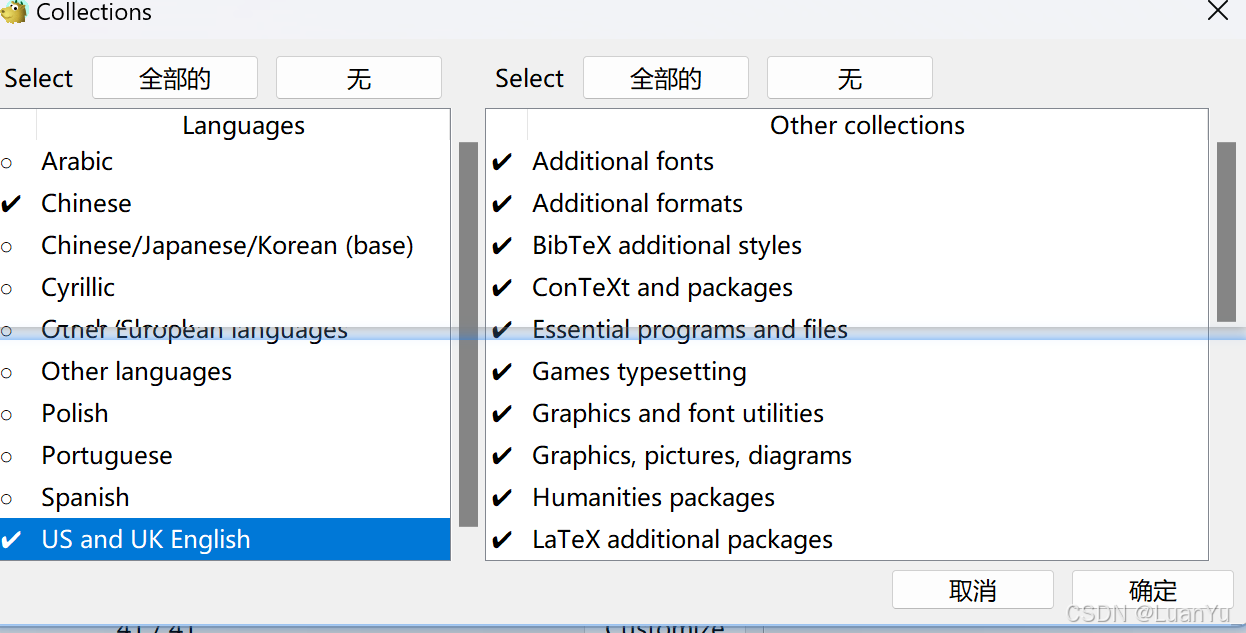Select all other collections via 全部的
The height and width of the screenshot is (633, 1246).
coord(665,78)
